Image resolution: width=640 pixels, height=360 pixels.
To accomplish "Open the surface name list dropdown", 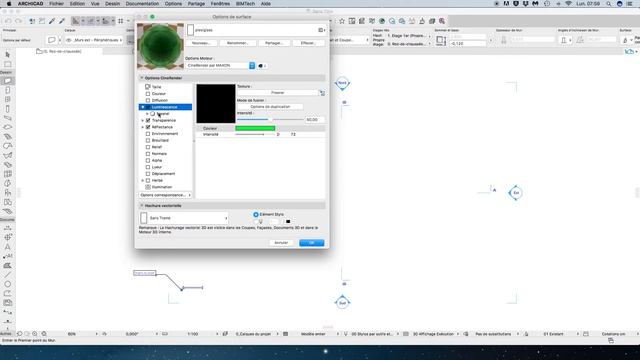I will (322, 30).
